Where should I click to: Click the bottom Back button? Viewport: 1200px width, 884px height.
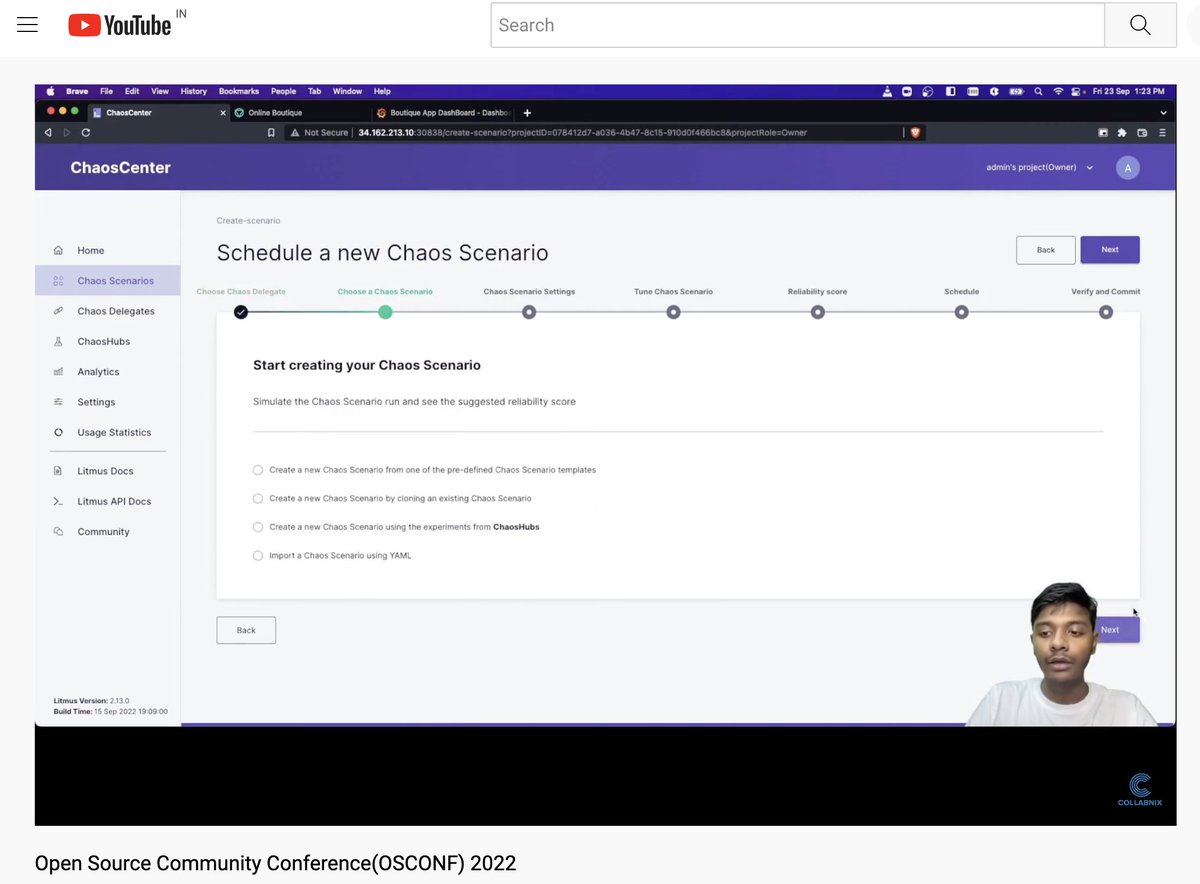click(246, 630)
